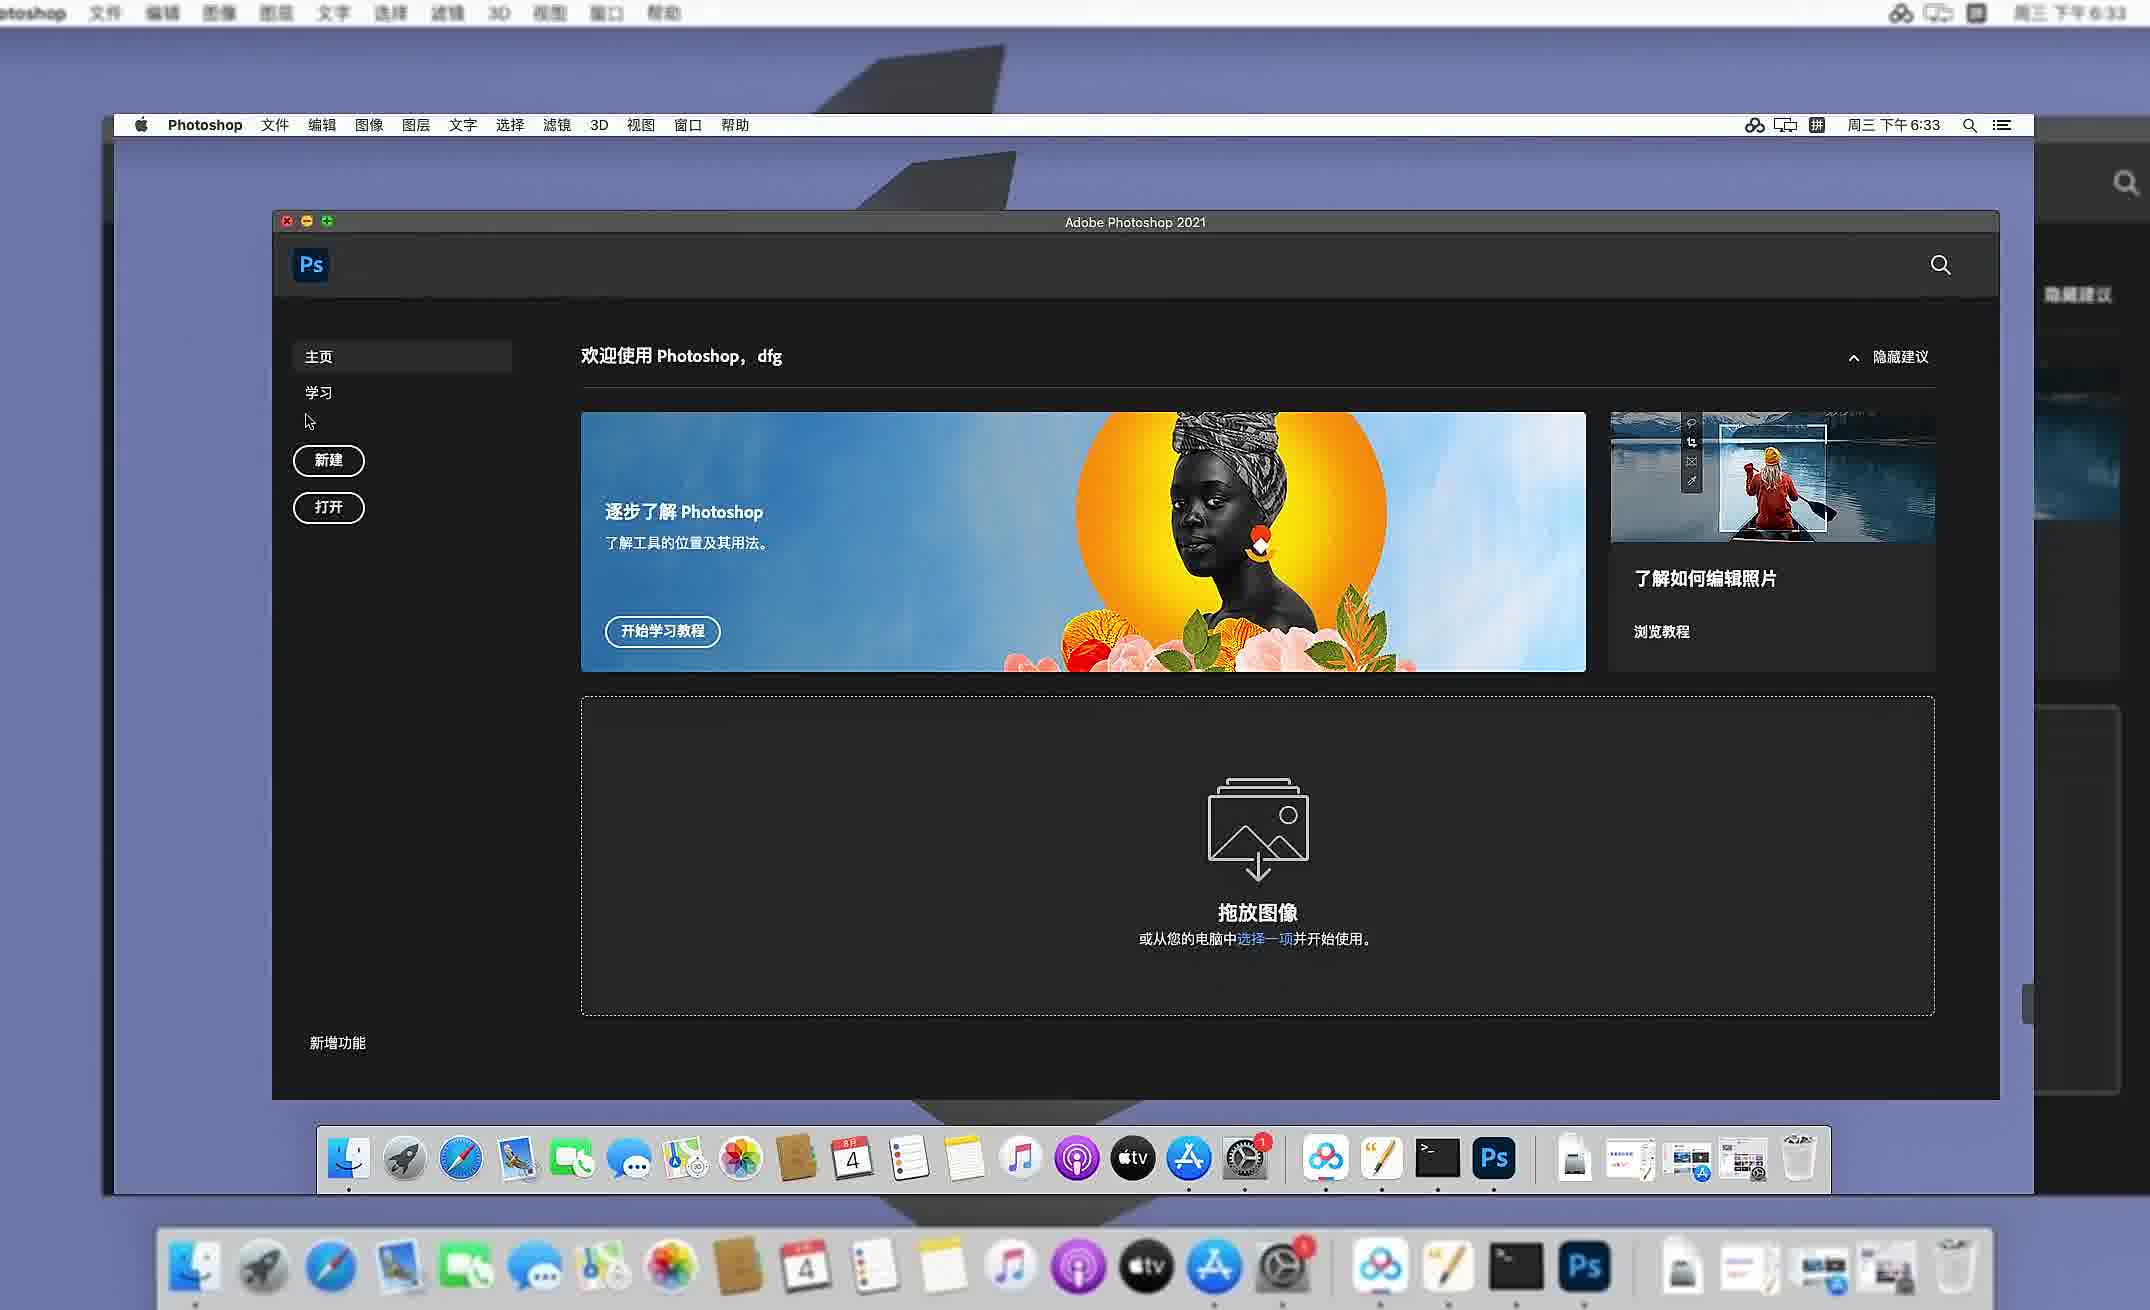Open 新增功能 at the sidebar bottom
Viewport: 2150px width, 1310px height.
pos(338,1043)
